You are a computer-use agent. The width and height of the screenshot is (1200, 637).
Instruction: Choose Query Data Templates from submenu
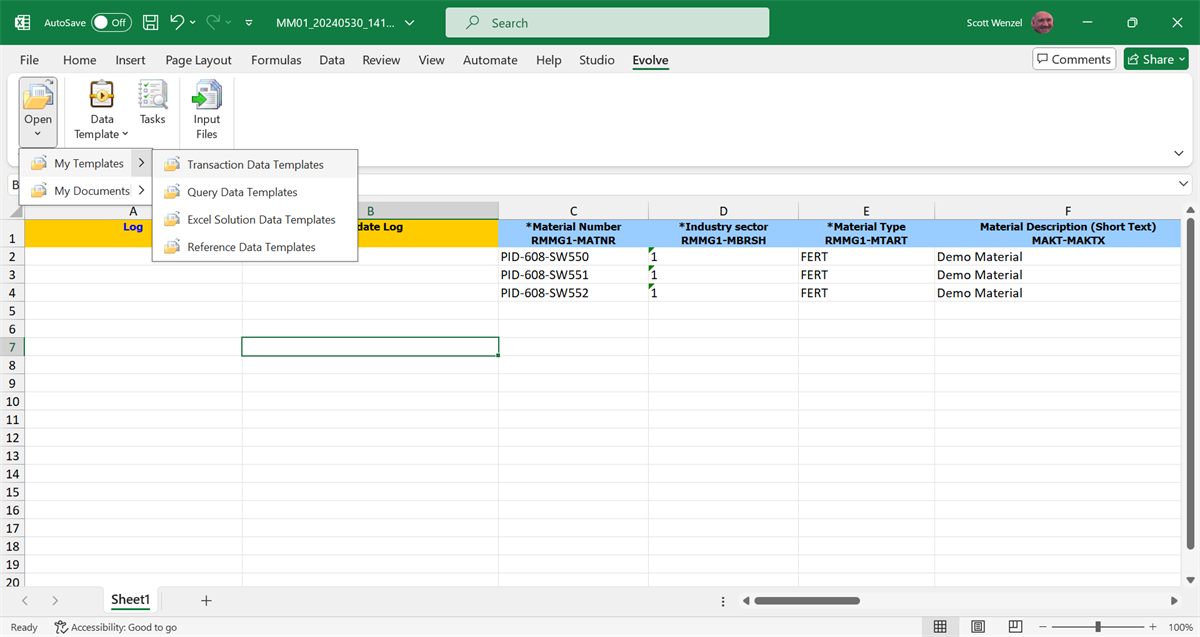(242, 192)
